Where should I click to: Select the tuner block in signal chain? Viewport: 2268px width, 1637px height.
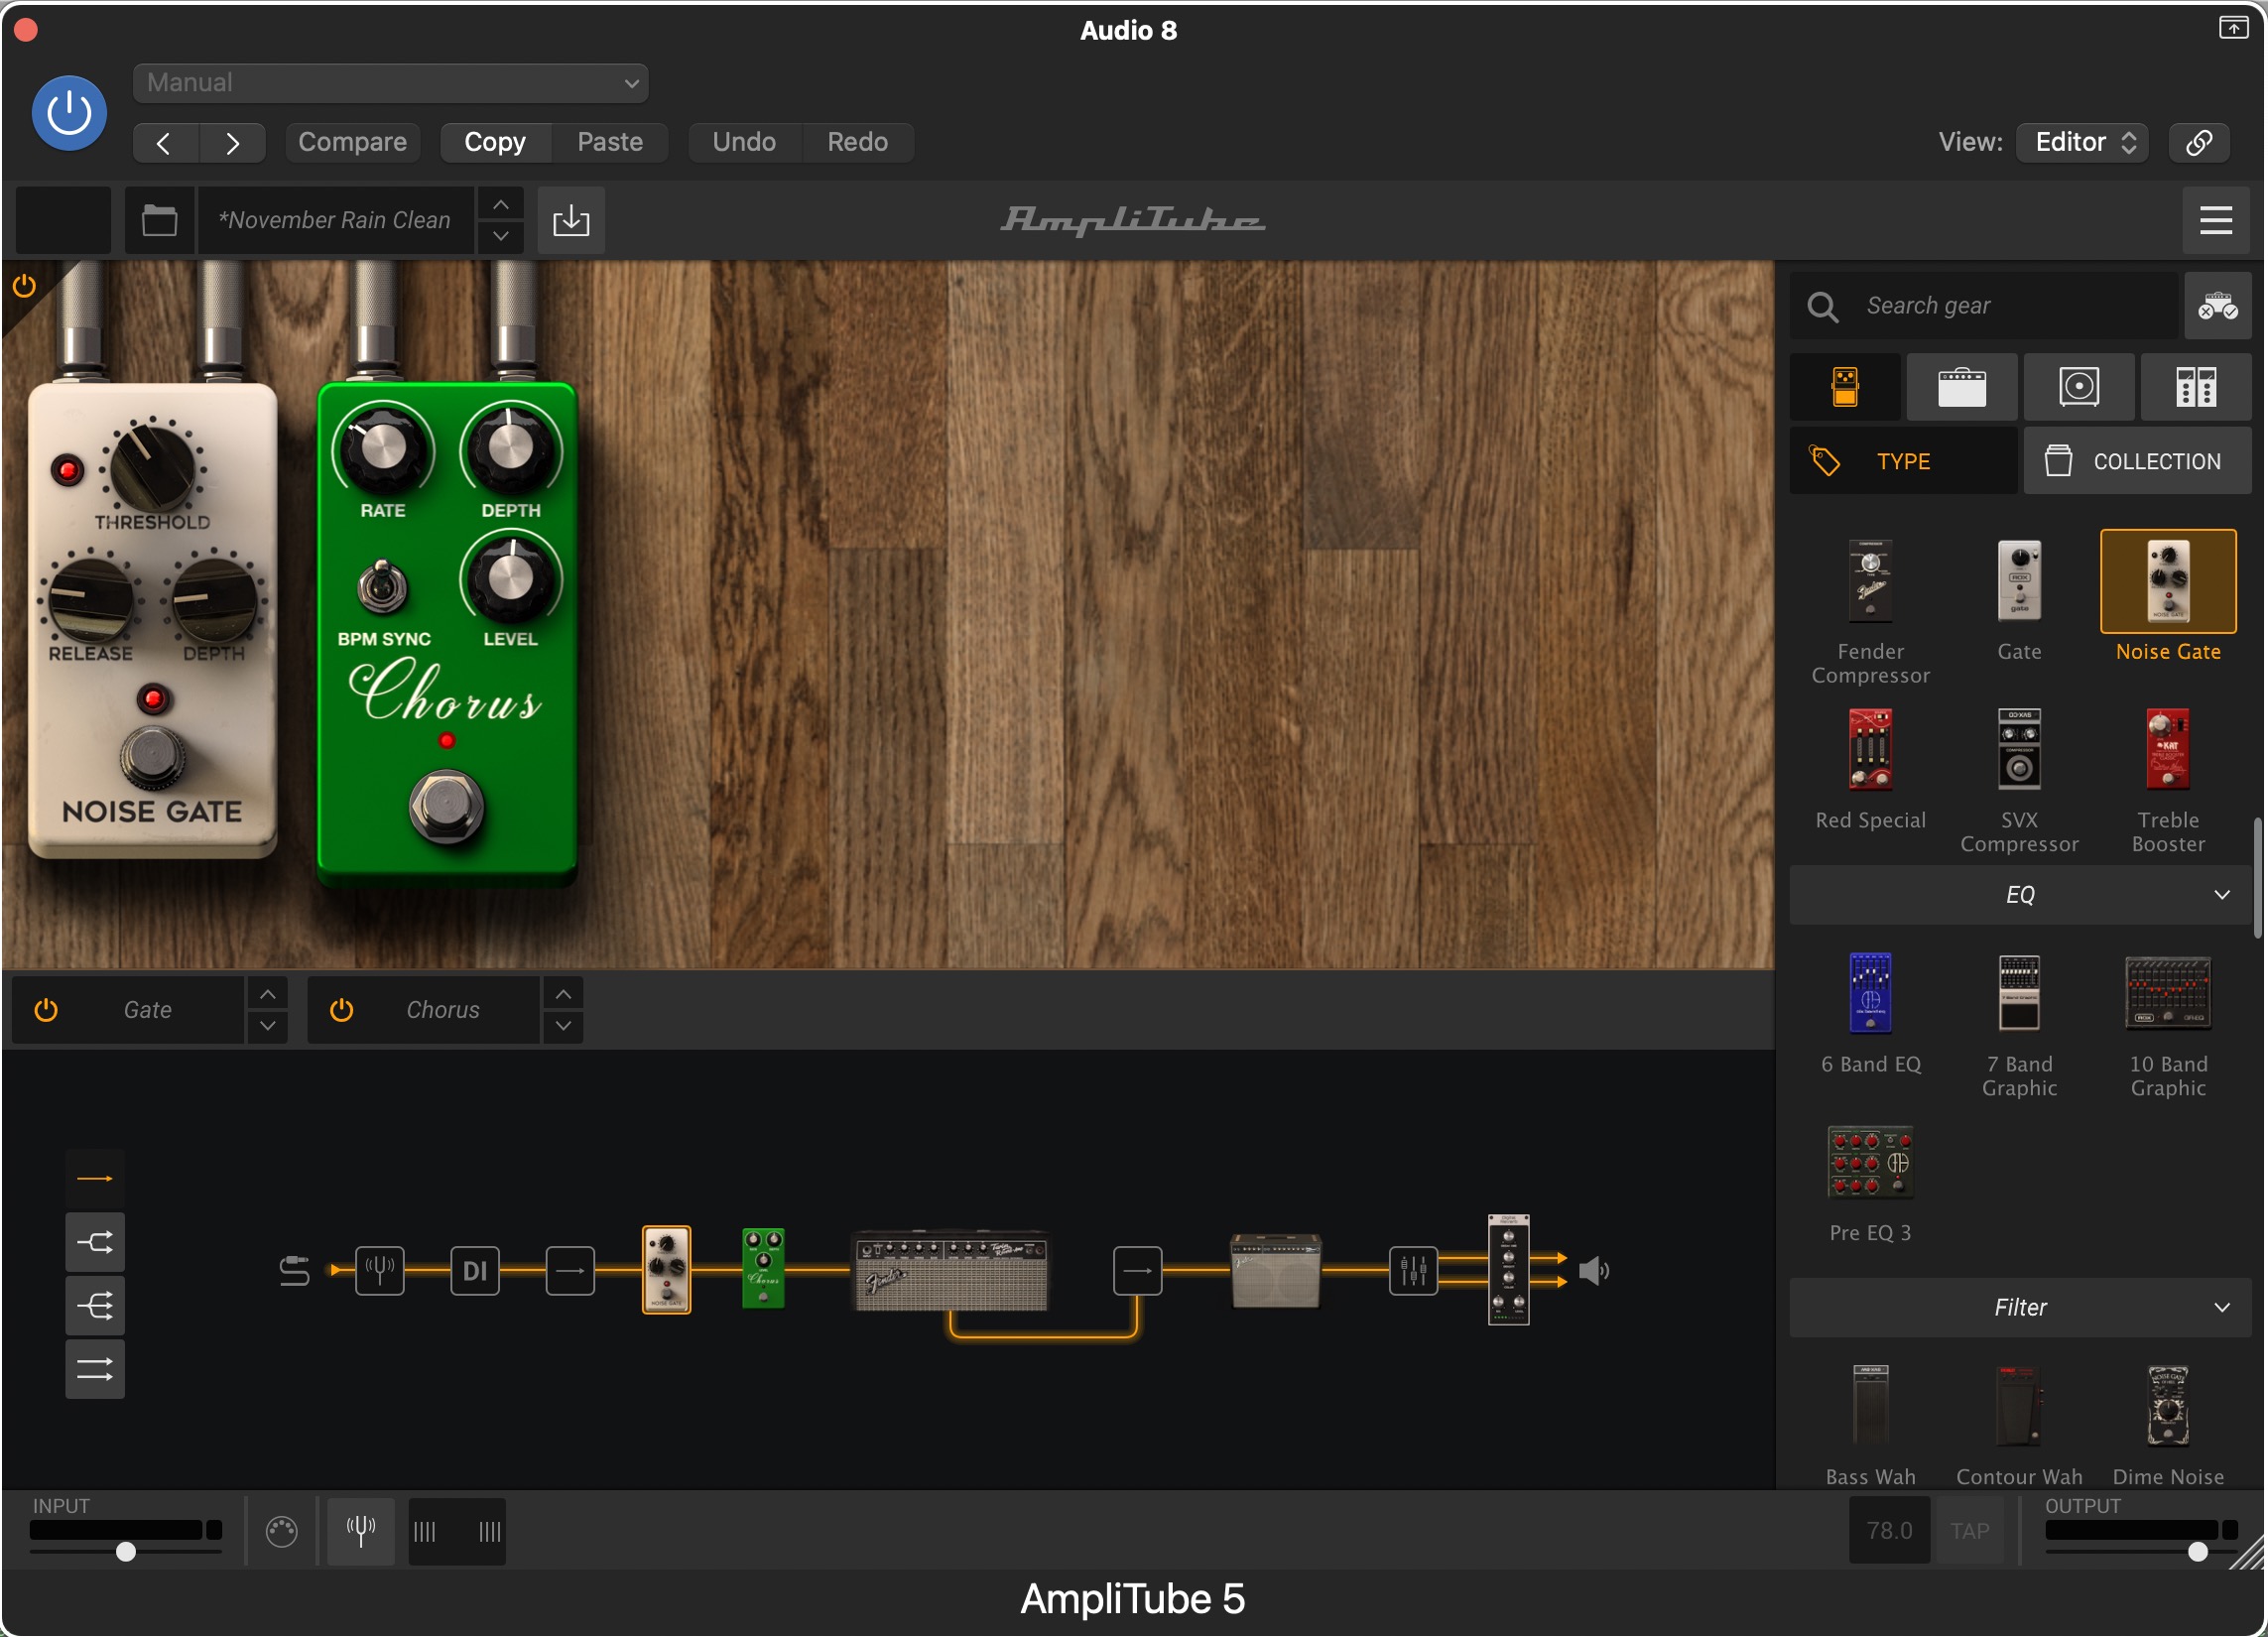coord(380,1271)
